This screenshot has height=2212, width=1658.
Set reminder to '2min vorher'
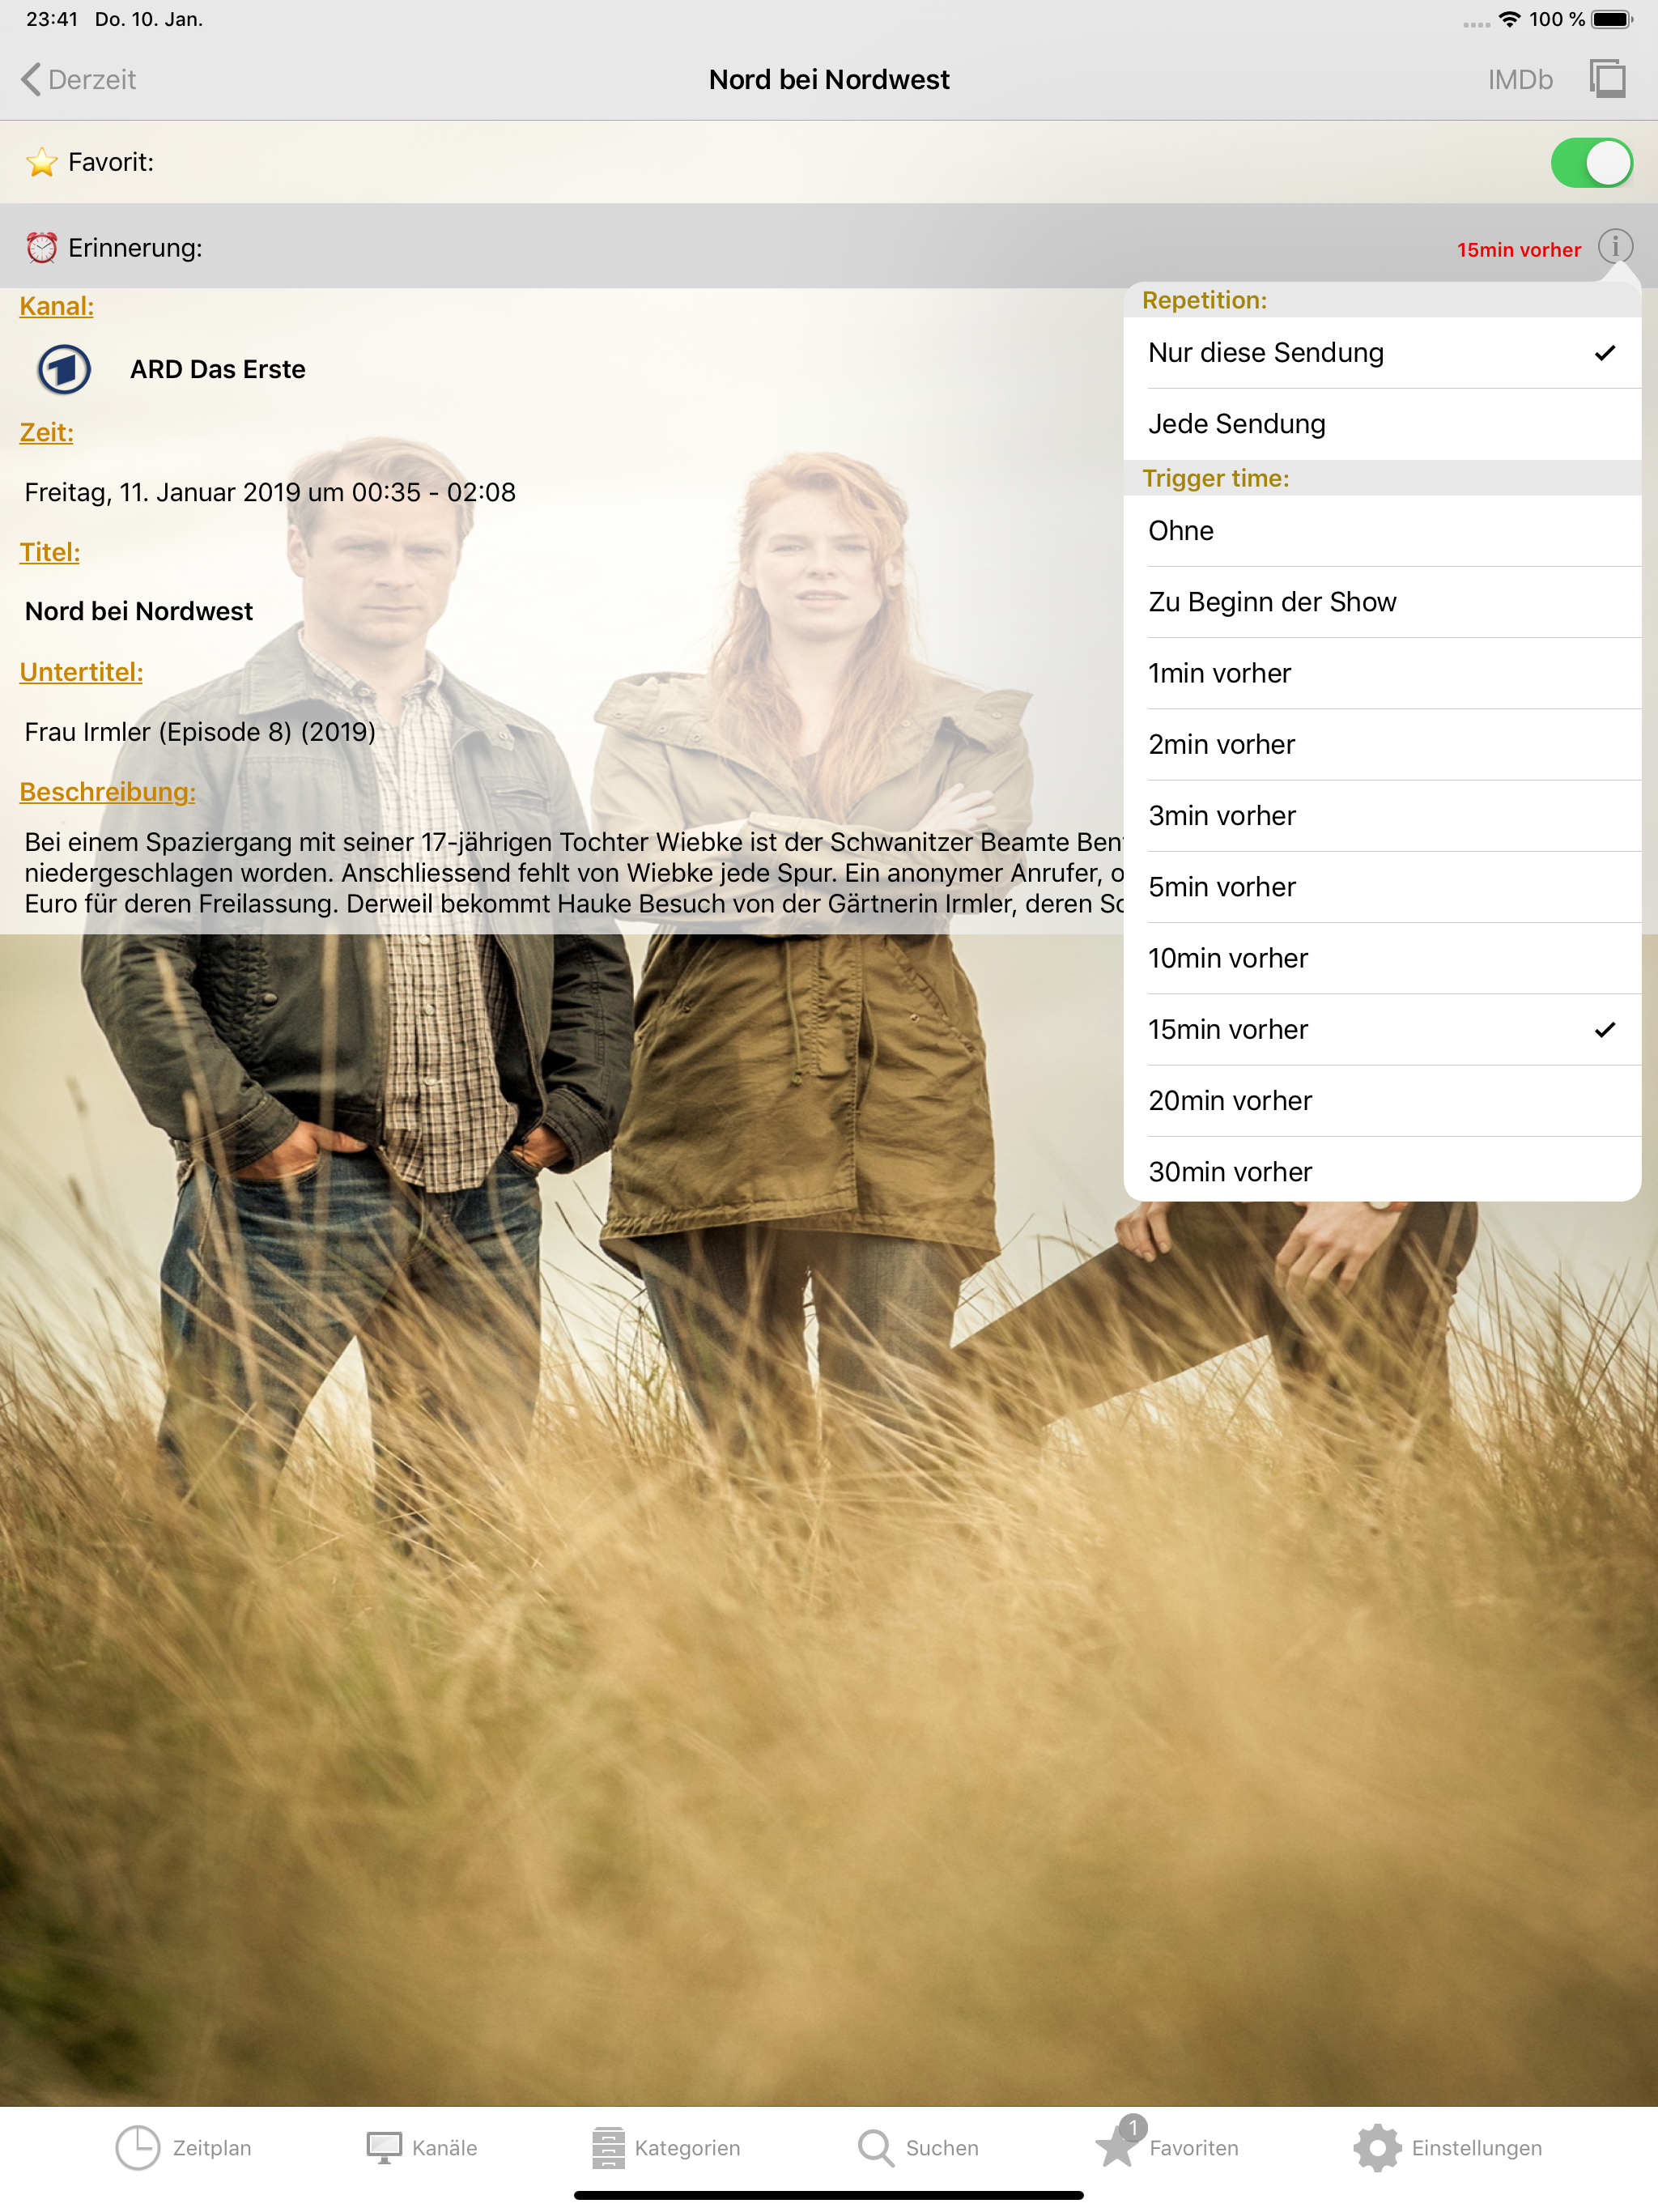pos(1381,744)
